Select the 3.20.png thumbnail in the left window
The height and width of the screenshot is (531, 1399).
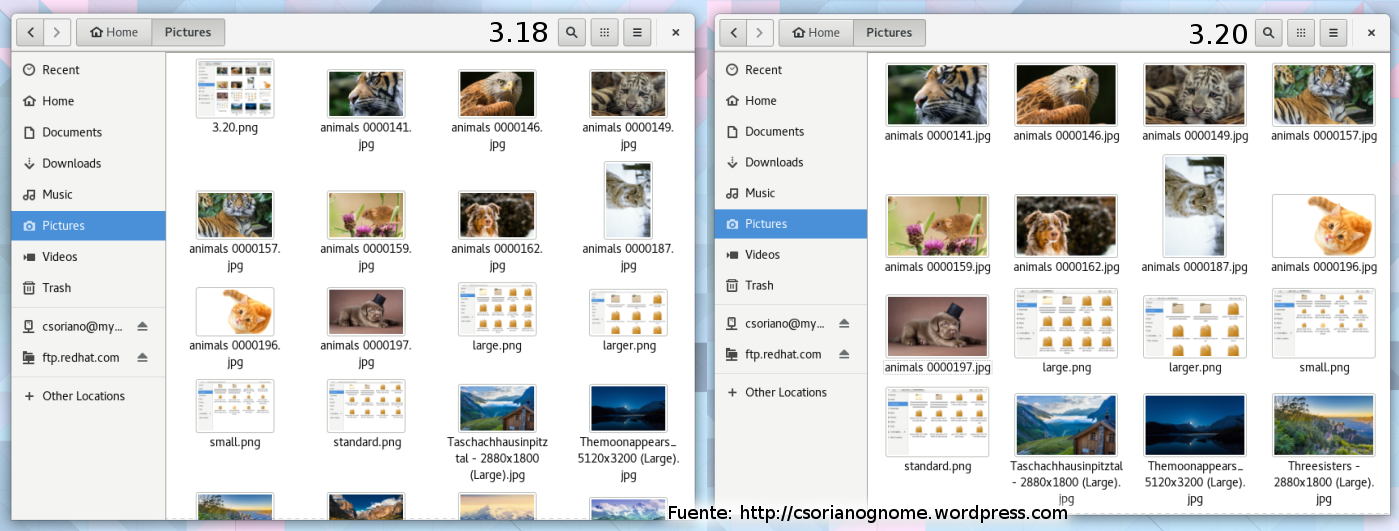coord(235,88)
